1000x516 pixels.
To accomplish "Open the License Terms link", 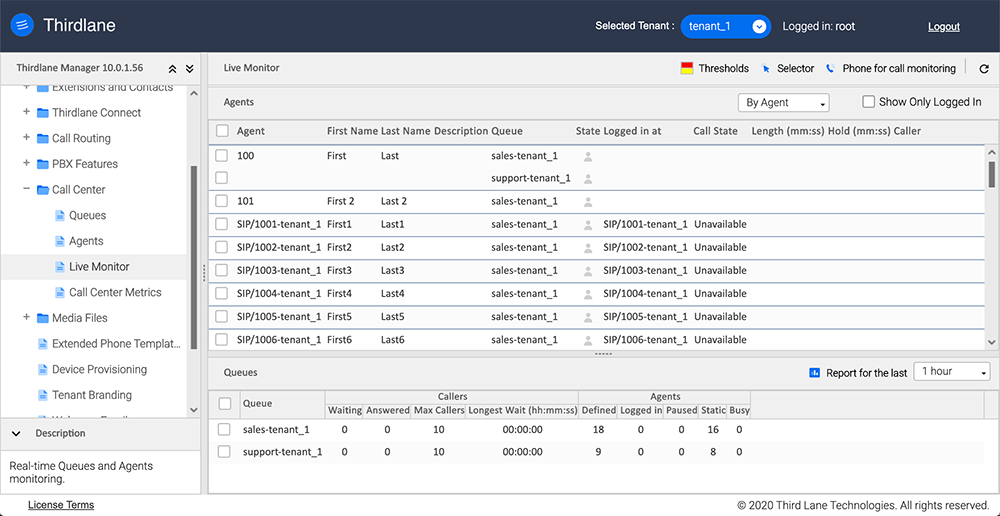I will tap(61, 505).
